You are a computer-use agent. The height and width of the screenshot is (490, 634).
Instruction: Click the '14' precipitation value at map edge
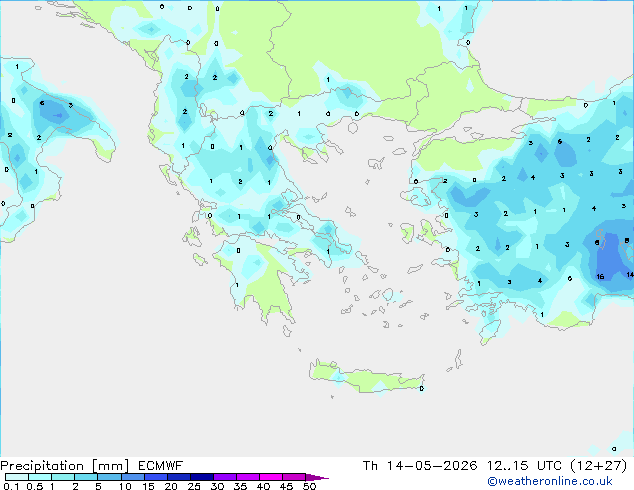[x=630, y=275]
